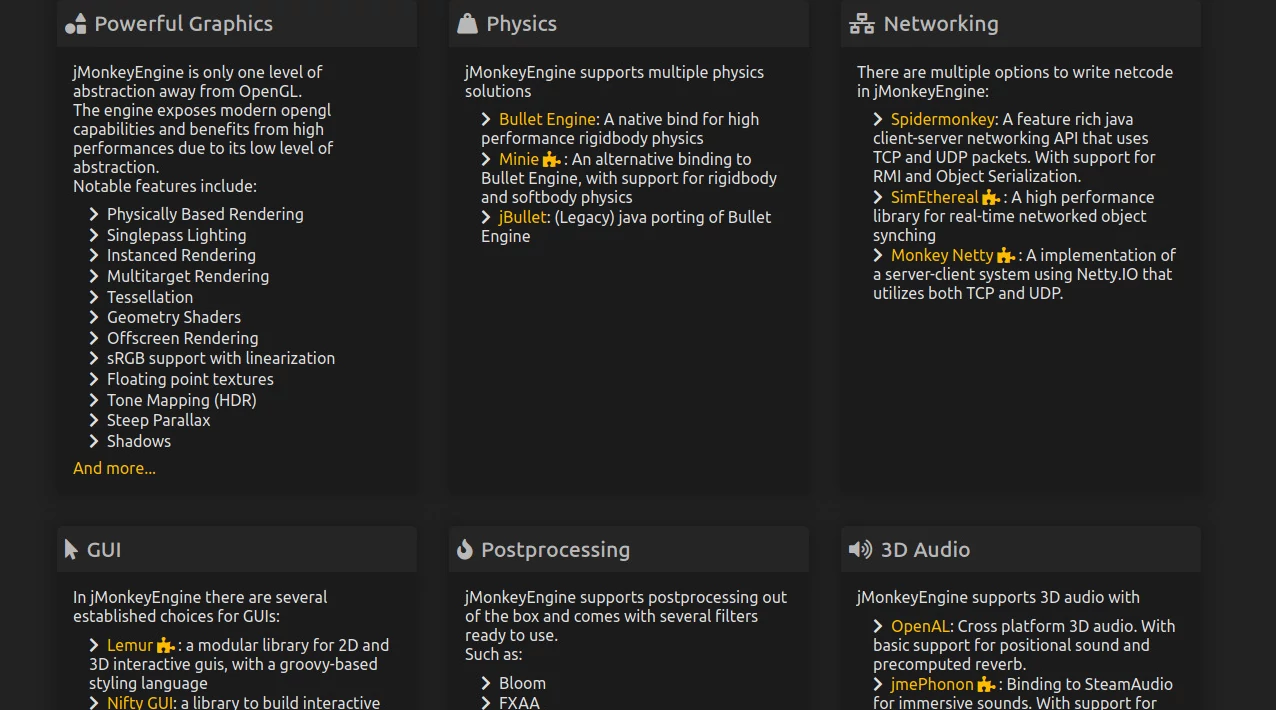Viewport: 1276px width, 710px height.
Task: Open the OpenAL audio link
Action: click(919, 626)
